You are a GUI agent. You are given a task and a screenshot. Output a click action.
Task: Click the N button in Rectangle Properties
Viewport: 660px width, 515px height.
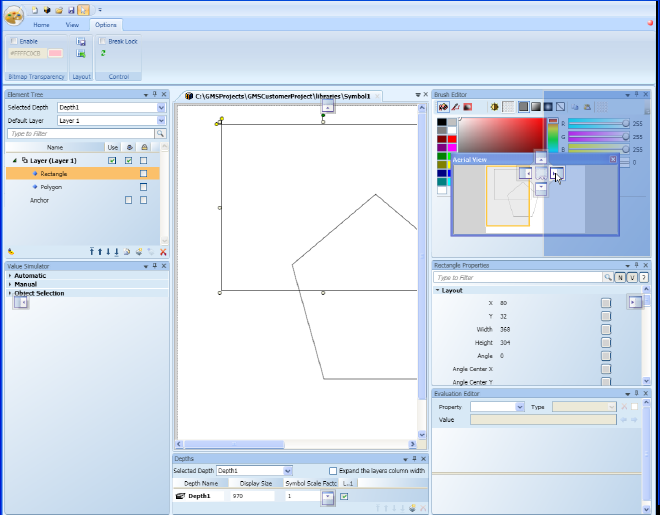tap(620, 277)
